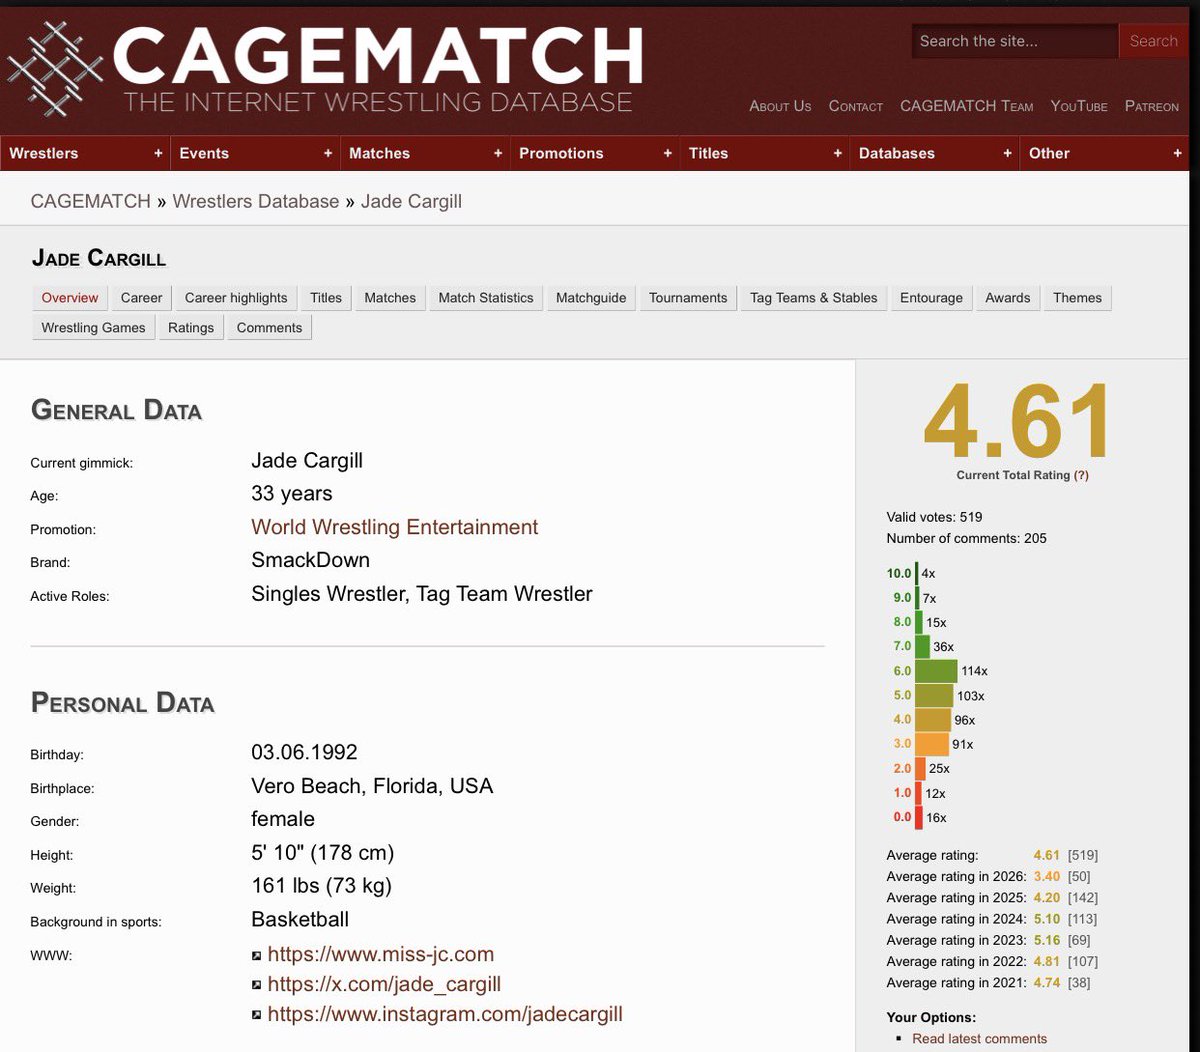Click the 4.0 rating bar showing 96x
The width and height of the screenshot is (1200, 1052).
933,720
